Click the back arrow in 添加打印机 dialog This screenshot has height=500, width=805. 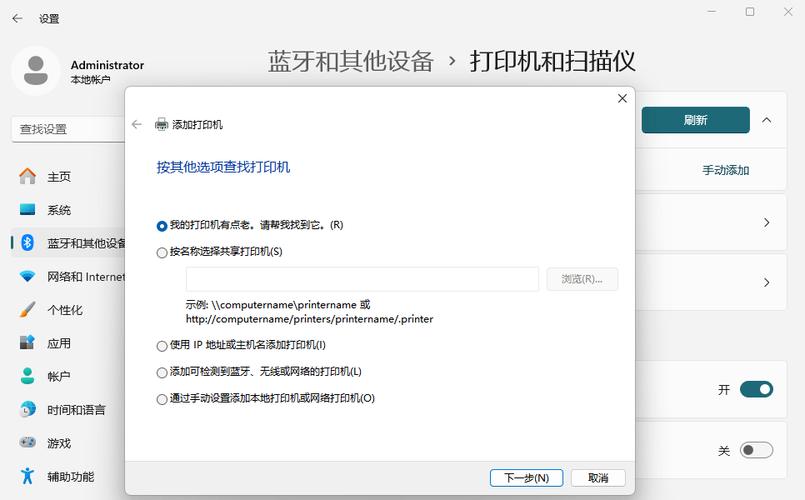pyautogui.click(x=137, y=124)
